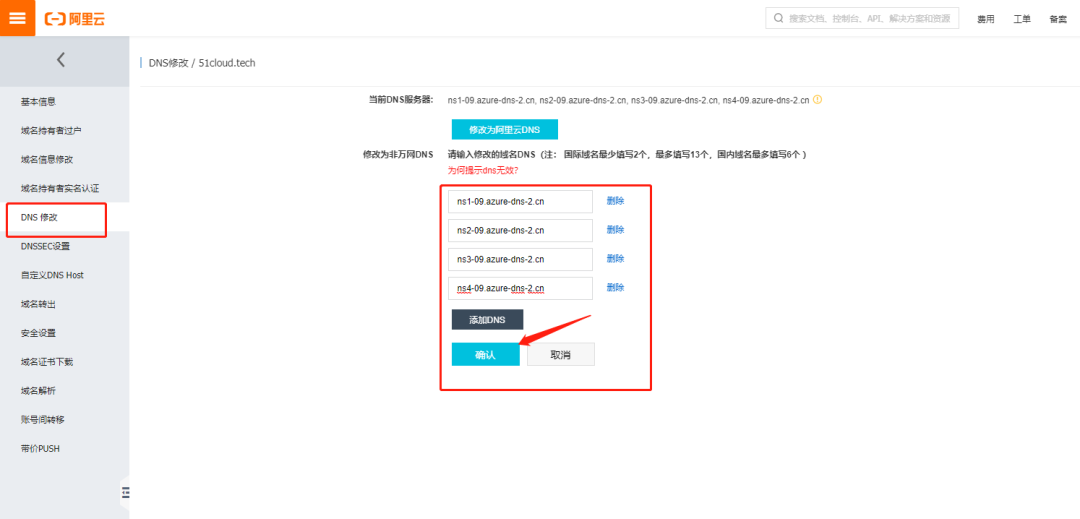Screen dimensions: 1080x519
Task: Collapse sidebar using the edge handle icon
Action: [125, 492]
